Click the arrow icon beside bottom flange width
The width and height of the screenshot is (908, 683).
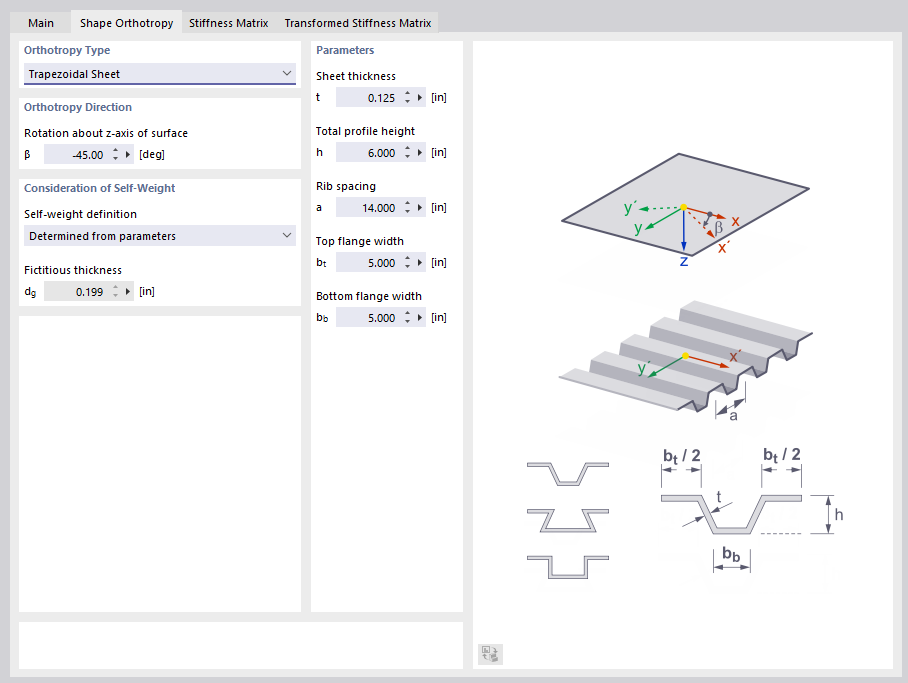[x=419, y=317]
